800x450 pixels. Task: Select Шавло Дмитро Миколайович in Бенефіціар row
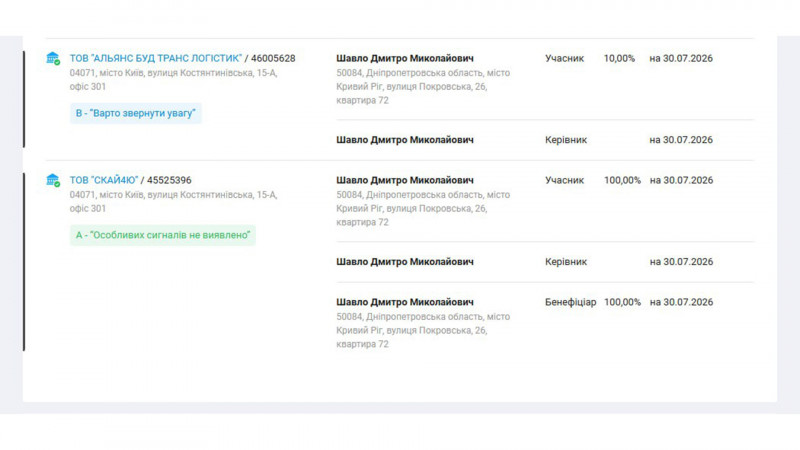tap(405, 302)
